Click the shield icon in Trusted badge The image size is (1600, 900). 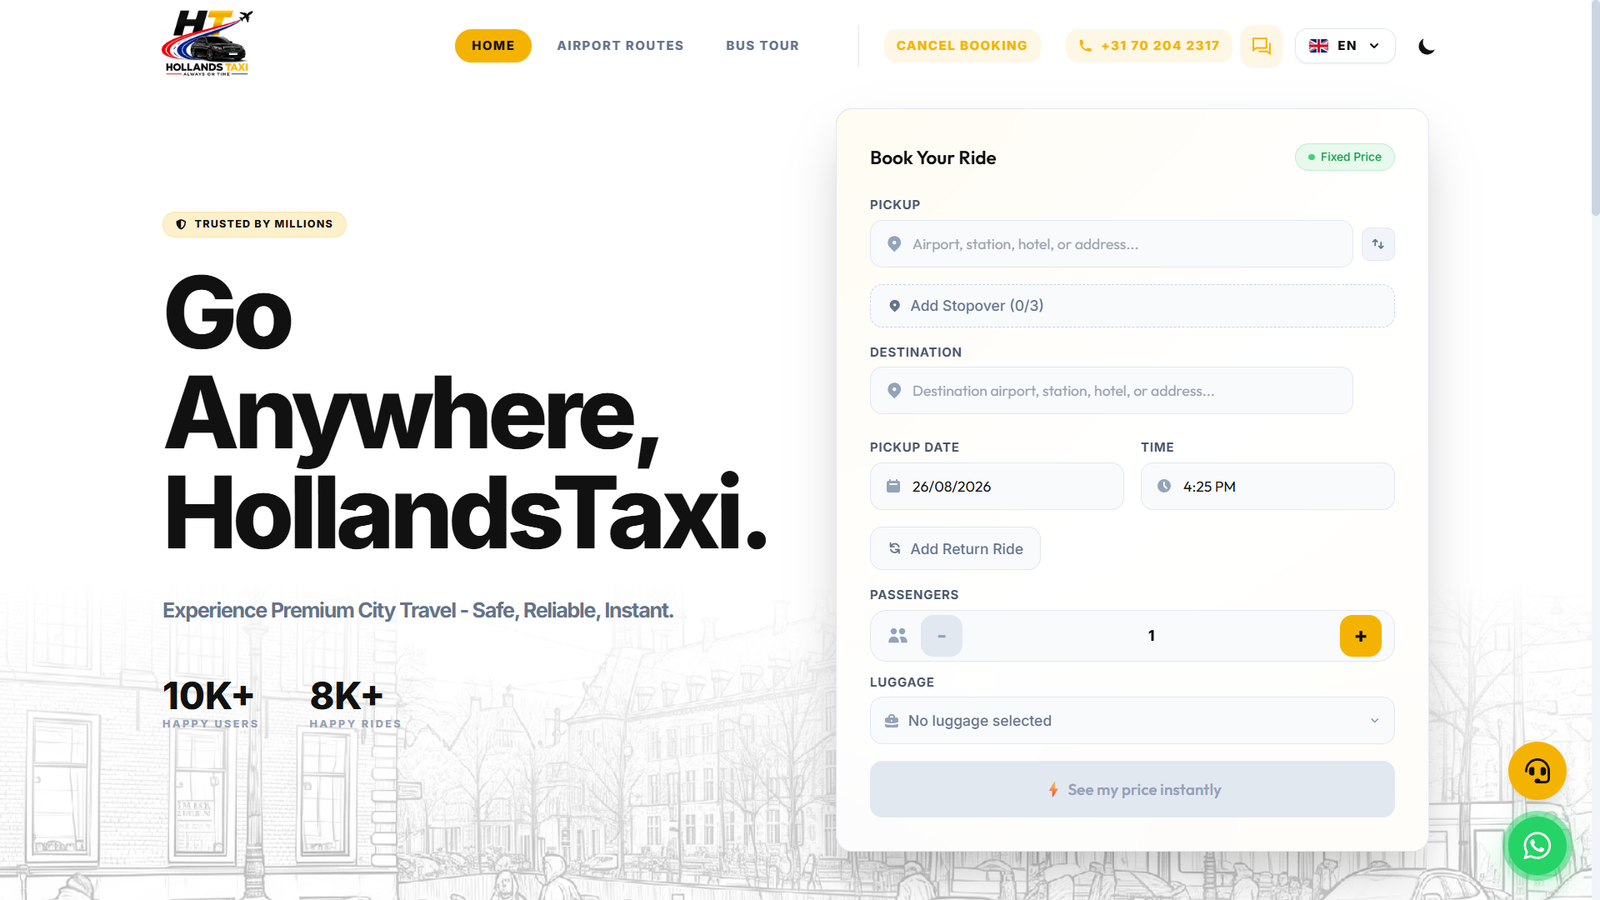(181, 224)
